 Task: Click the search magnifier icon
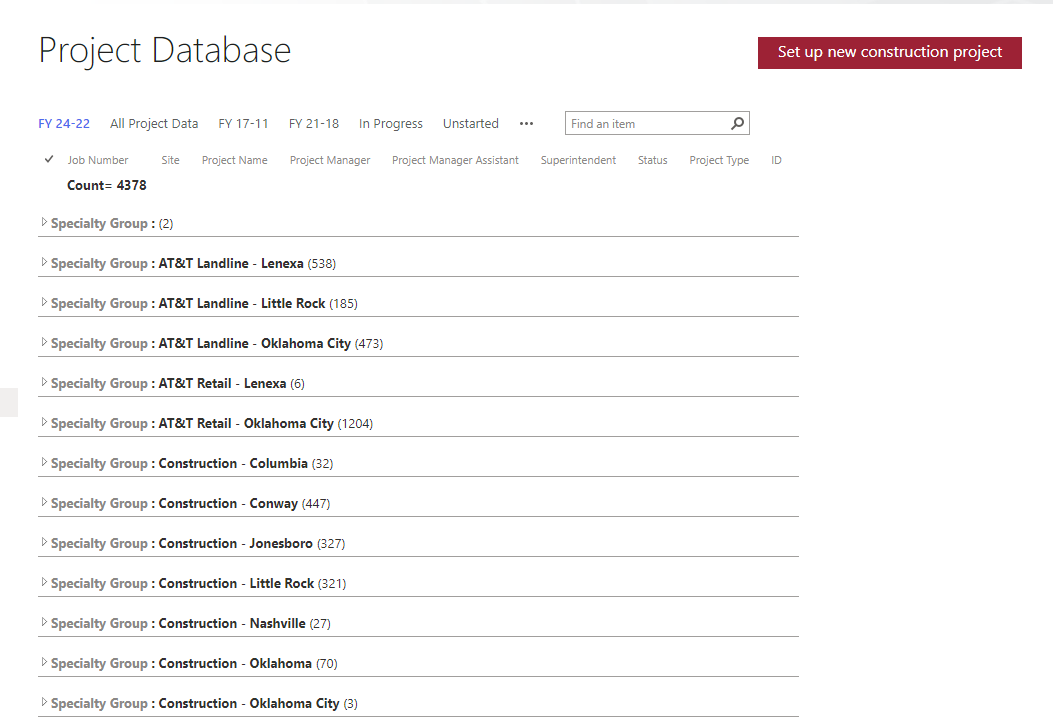pyautogui.click(x=737, y=124)
